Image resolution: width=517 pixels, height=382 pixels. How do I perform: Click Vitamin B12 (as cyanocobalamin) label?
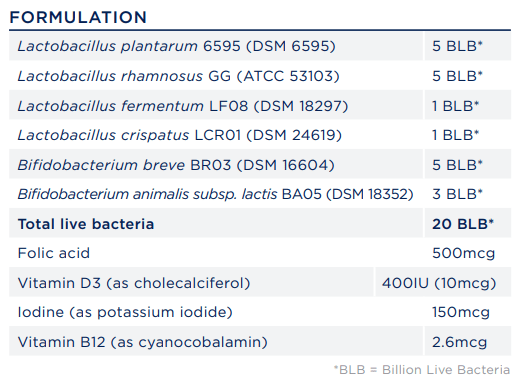click(142, 342)
